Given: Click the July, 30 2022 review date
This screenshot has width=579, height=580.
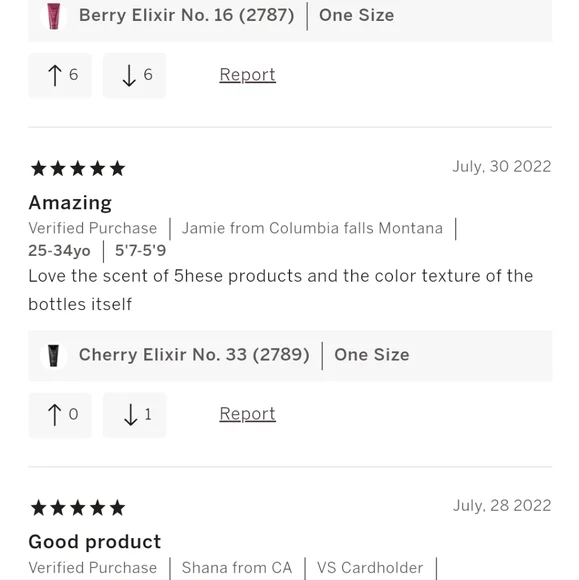Looking at the screenshot, I should pyautogui.click(x=502, y=166).
